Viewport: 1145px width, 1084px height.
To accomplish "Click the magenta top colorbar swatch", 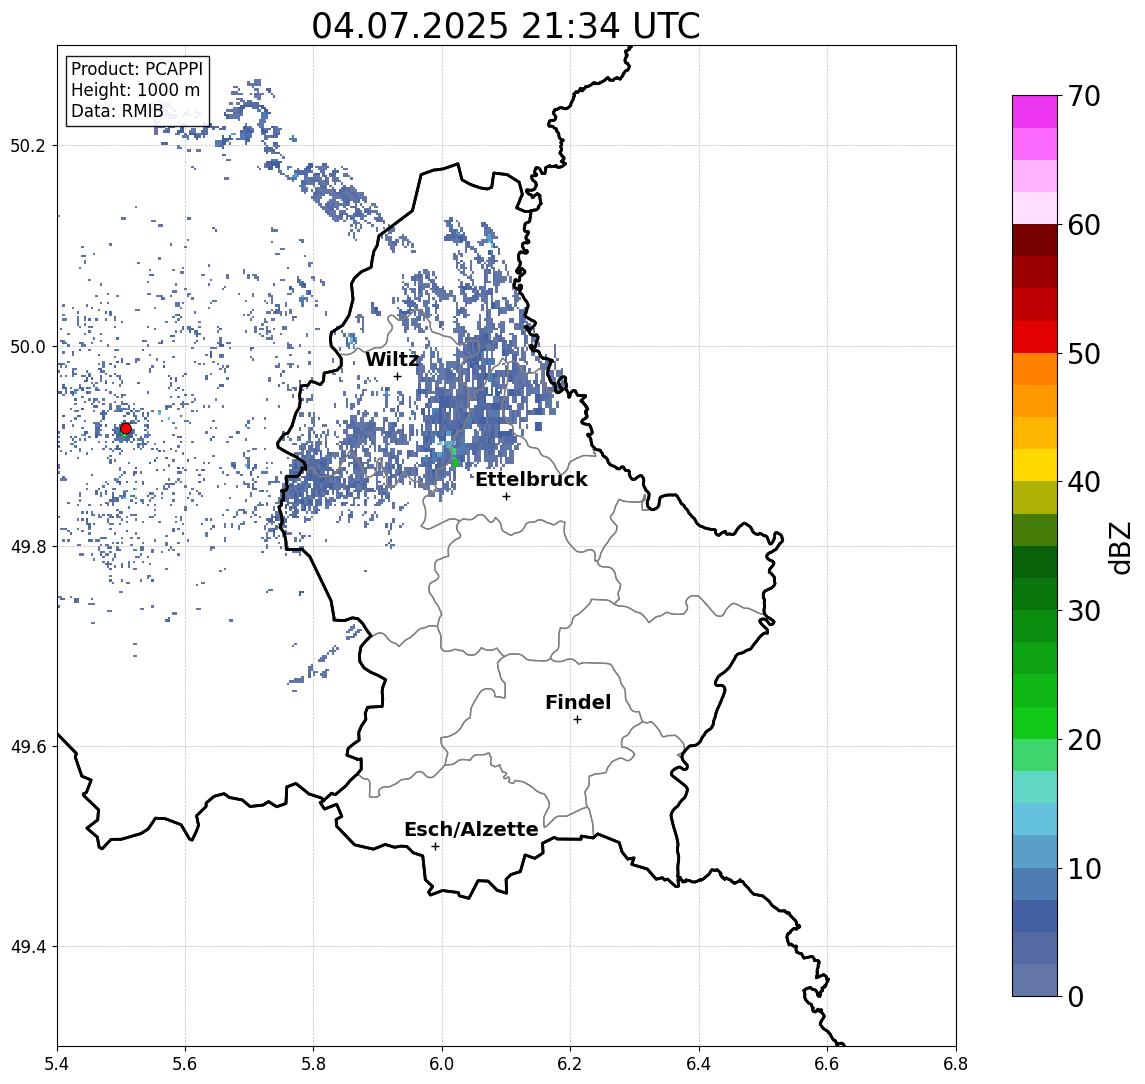I will tap(1035, 112).
